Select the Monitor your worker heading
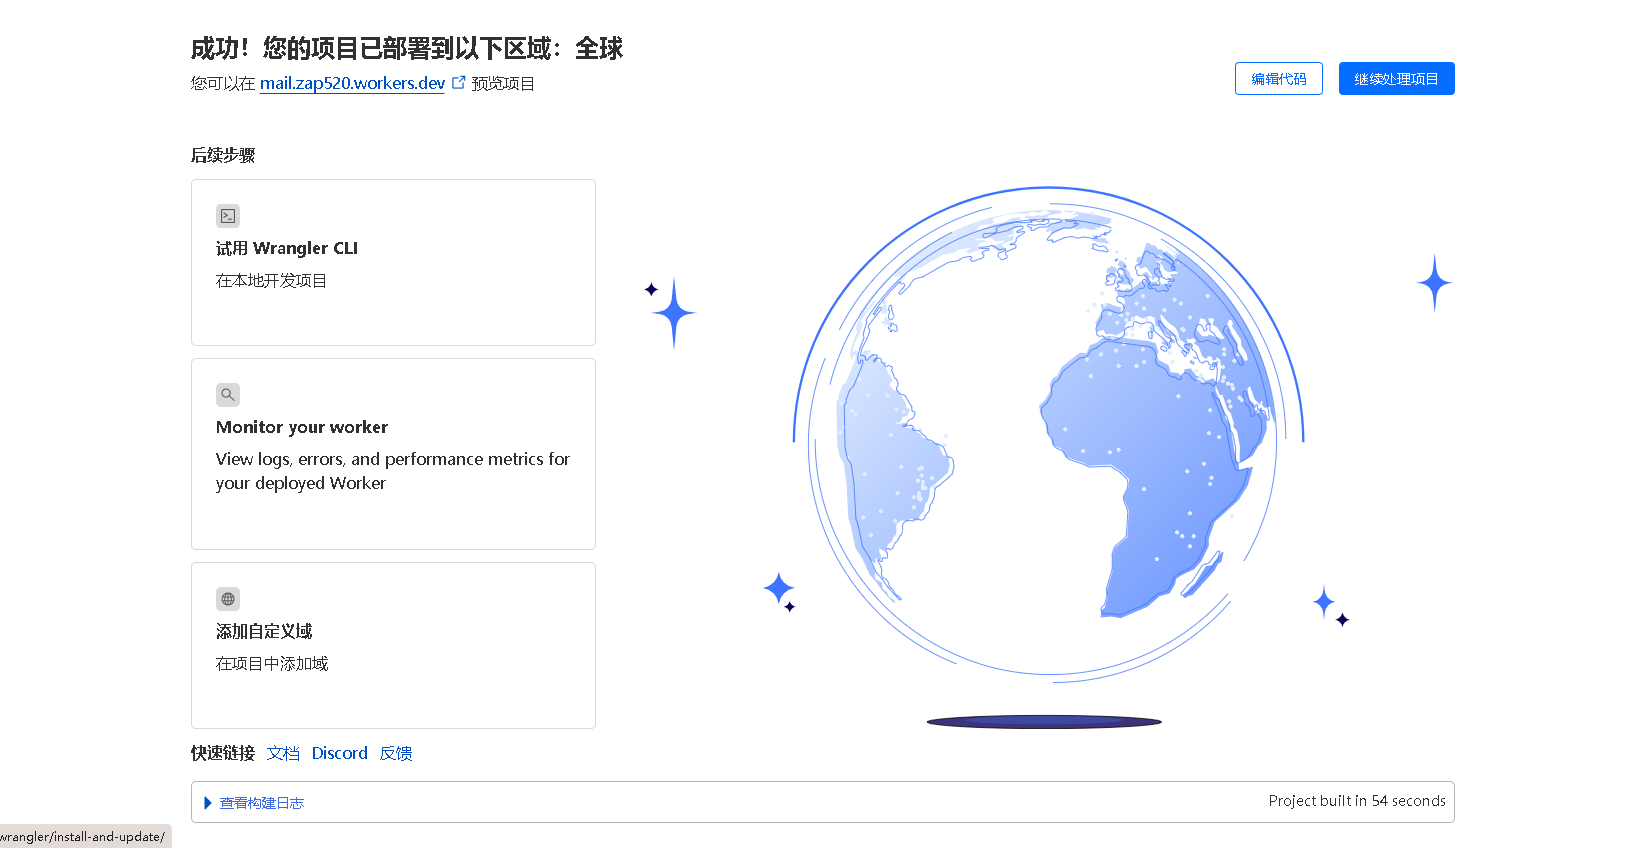 [x=301, y=427]
